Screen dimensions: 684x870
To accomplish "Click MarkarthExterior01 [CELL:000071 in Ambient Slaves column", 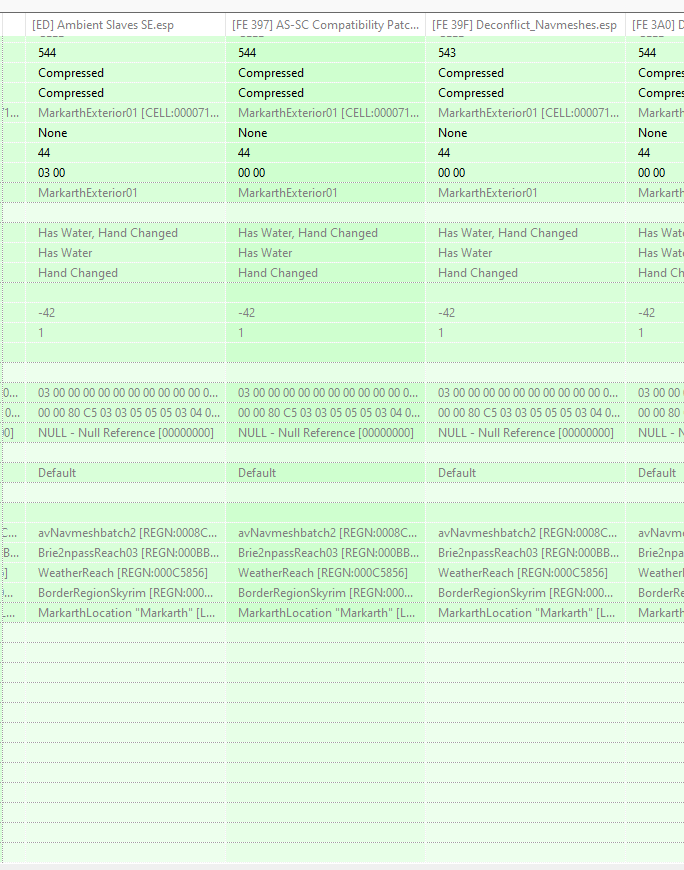I will pos(129,113).
